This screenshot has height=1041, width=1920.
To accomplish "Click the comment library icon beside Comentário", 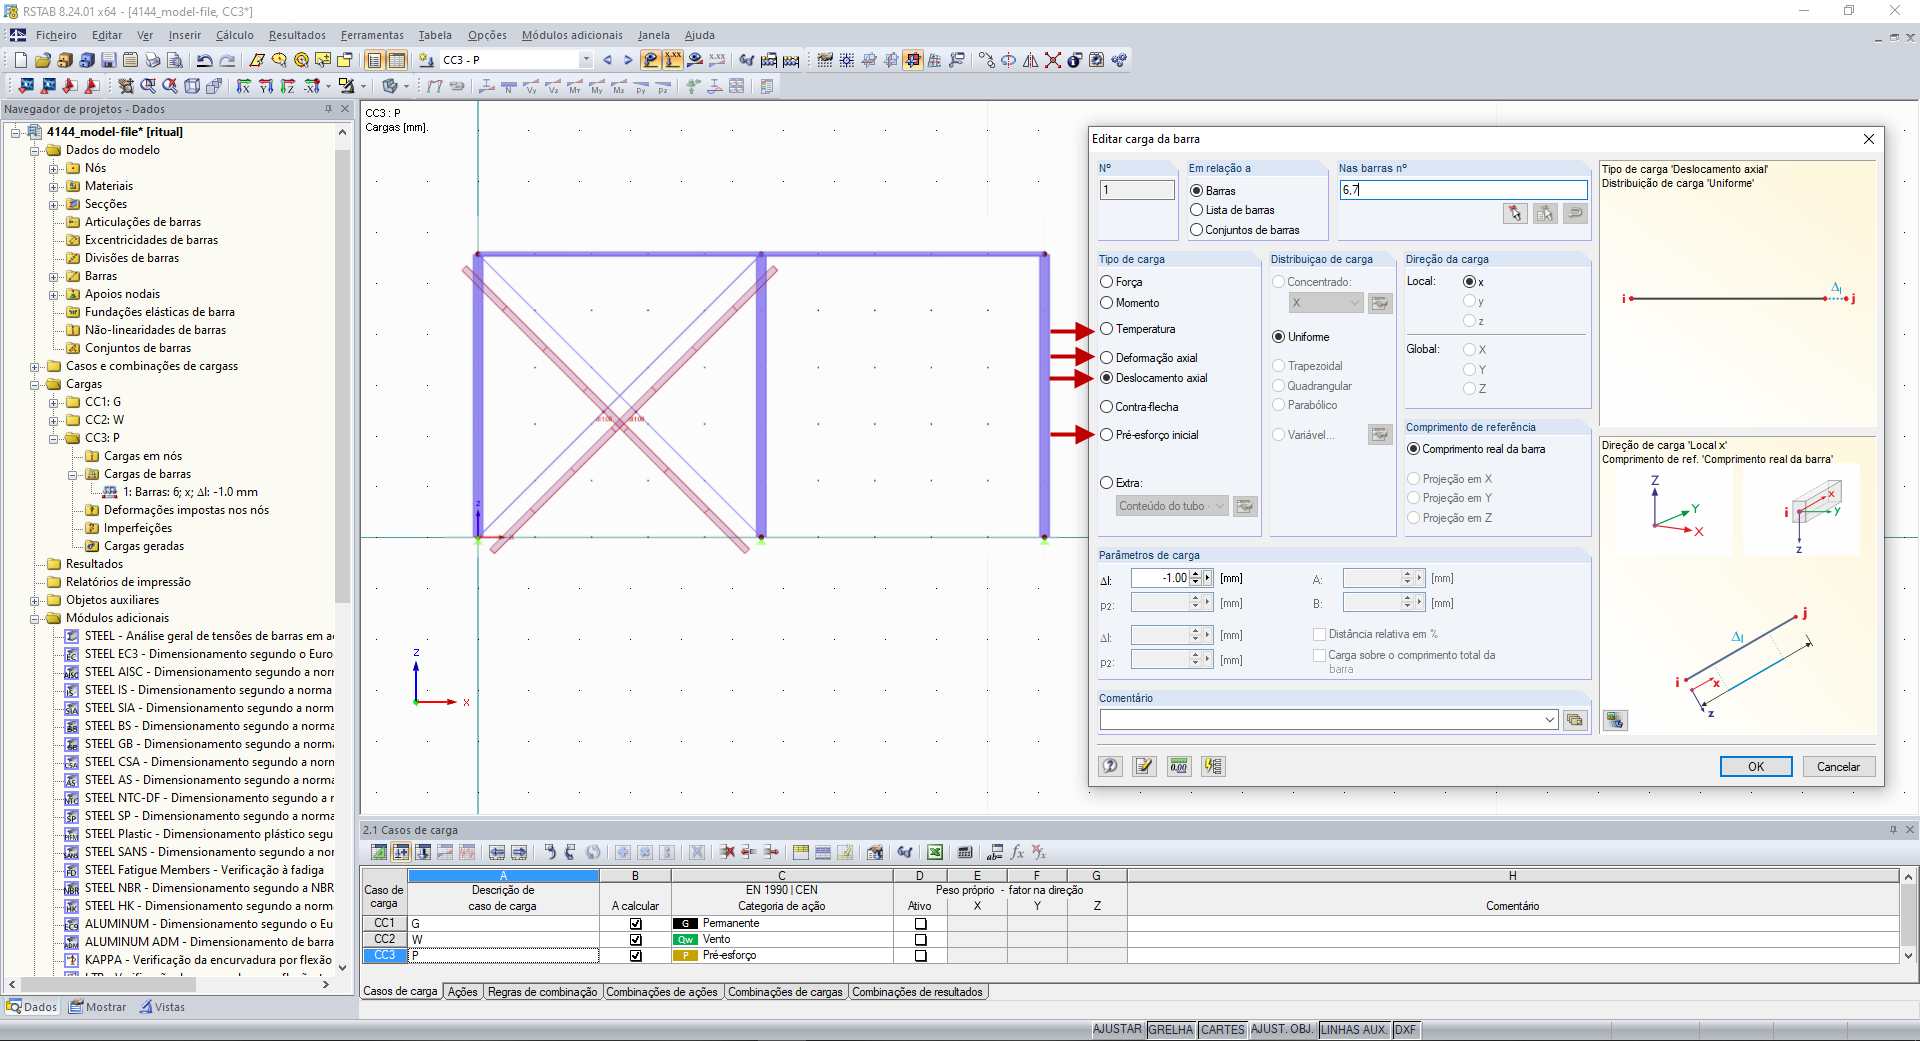I will coord(1575,720).
